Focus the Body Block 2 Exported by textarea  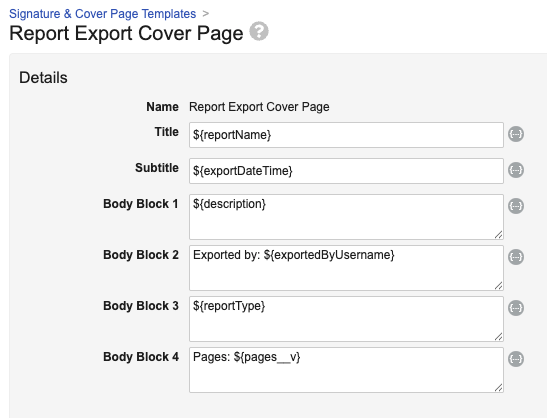click(346, 268)
